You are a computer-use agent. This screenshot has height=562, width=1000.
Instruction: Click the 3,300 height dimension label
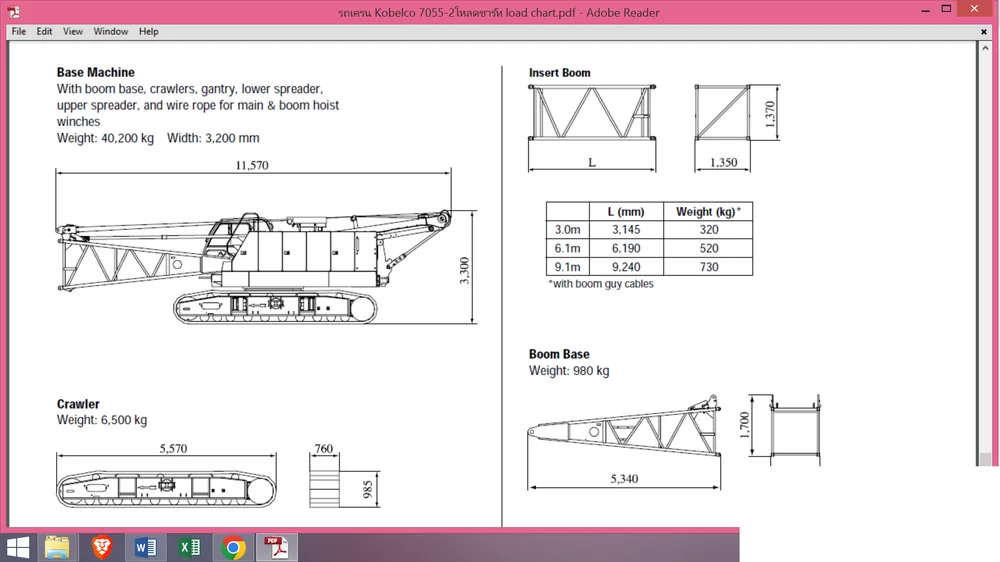tap(464, 270)
